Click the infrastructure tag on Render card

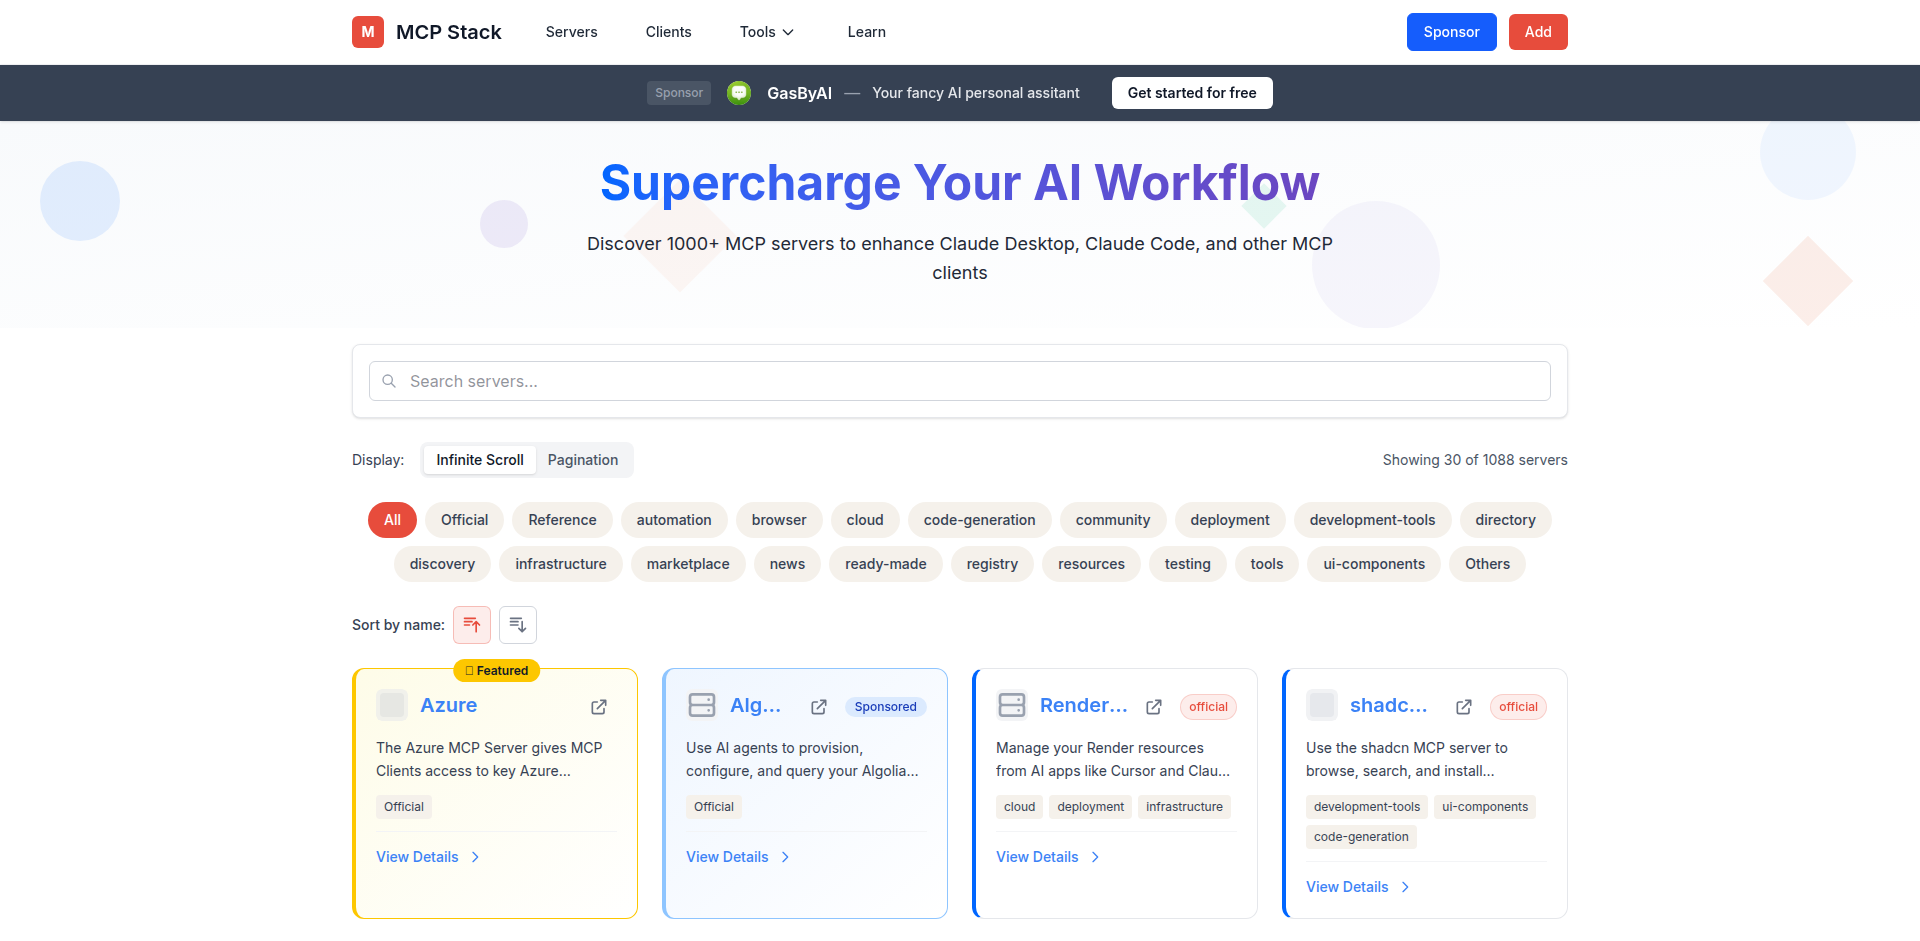tap(1184, 807)
